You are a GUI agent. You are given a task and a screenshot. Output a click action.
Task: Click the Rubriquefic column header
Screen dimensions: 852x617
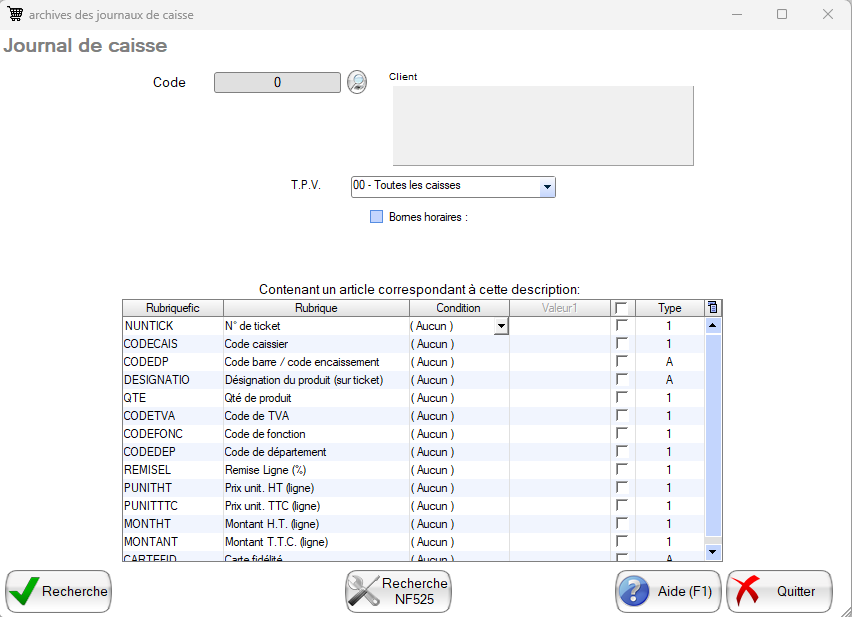172,308
